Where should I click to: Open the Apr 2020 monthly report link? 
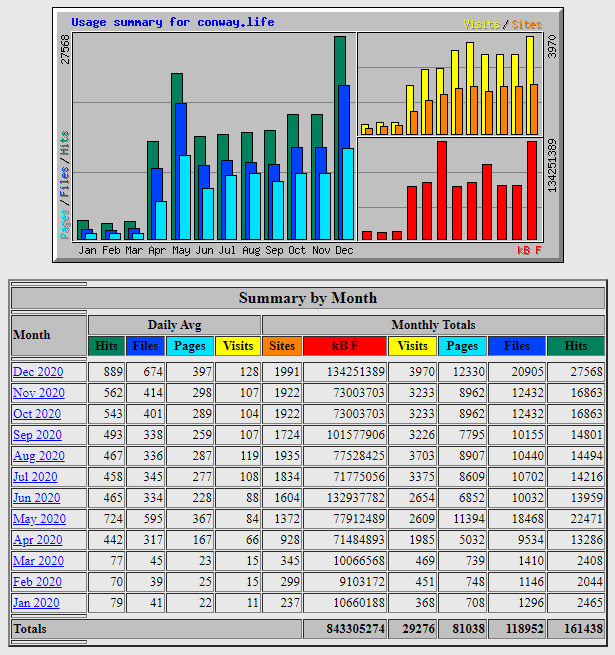coord(38,540)
